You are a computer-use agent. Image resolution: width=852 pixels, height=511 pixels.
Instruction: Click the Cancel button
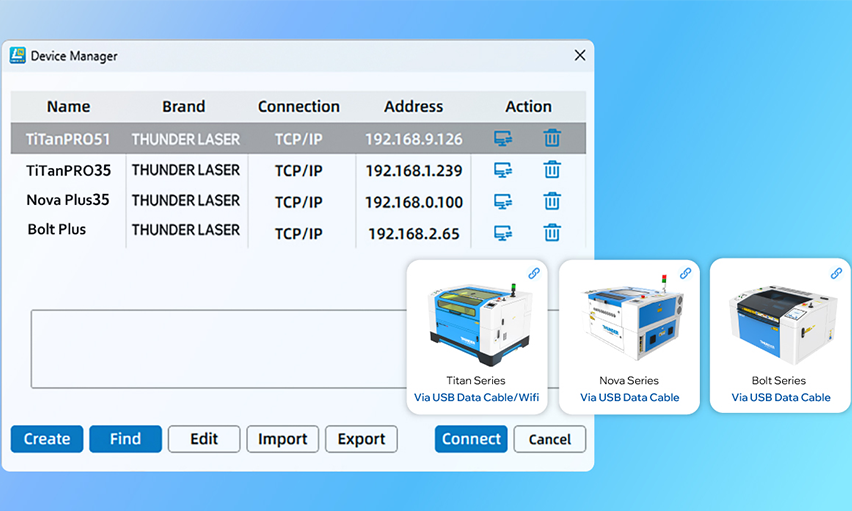click(550, 439)
